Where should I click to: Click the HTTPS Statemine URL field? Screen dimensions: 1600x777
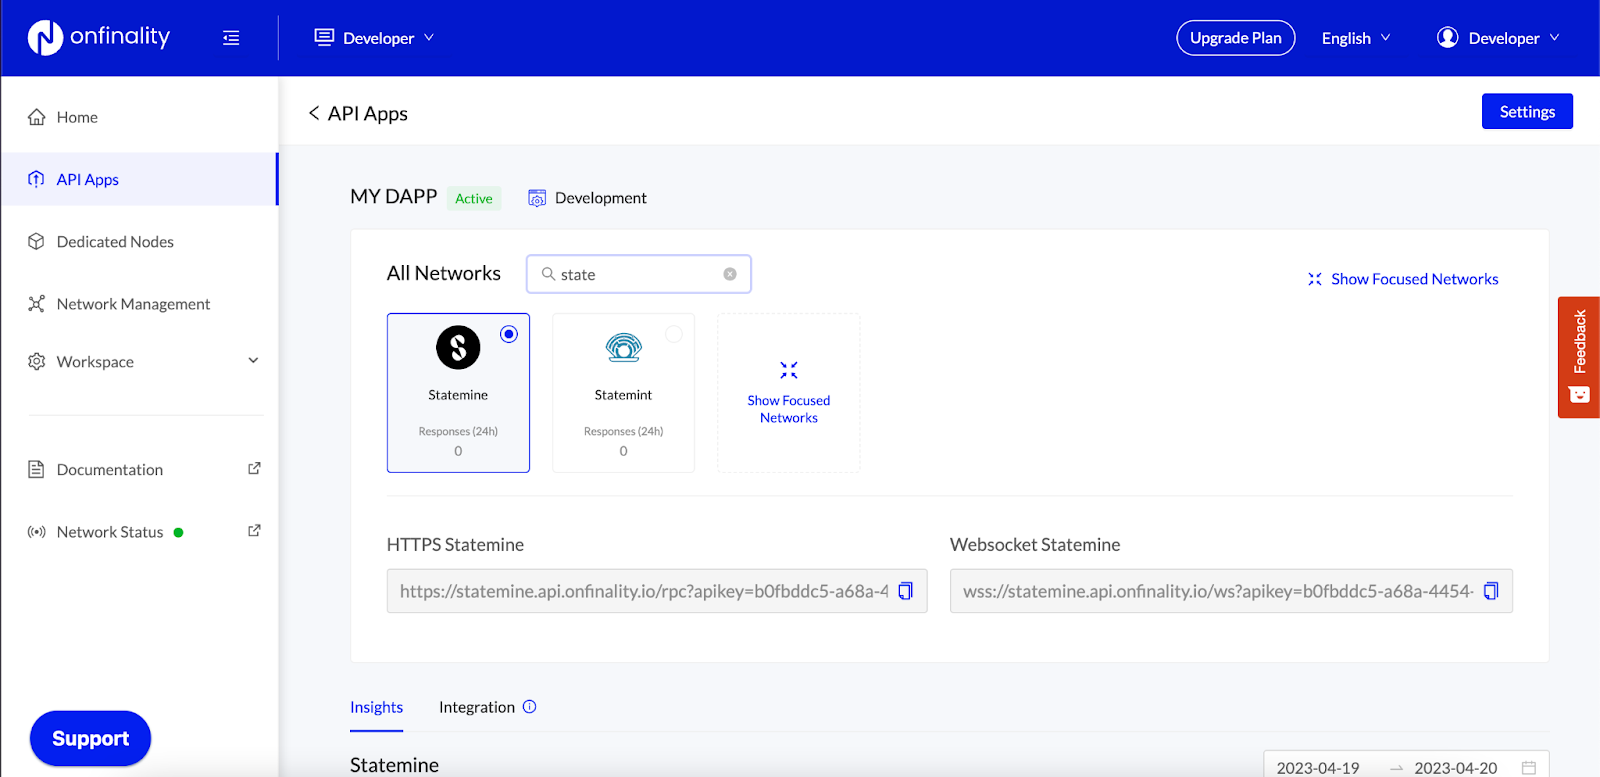[657, 591]
